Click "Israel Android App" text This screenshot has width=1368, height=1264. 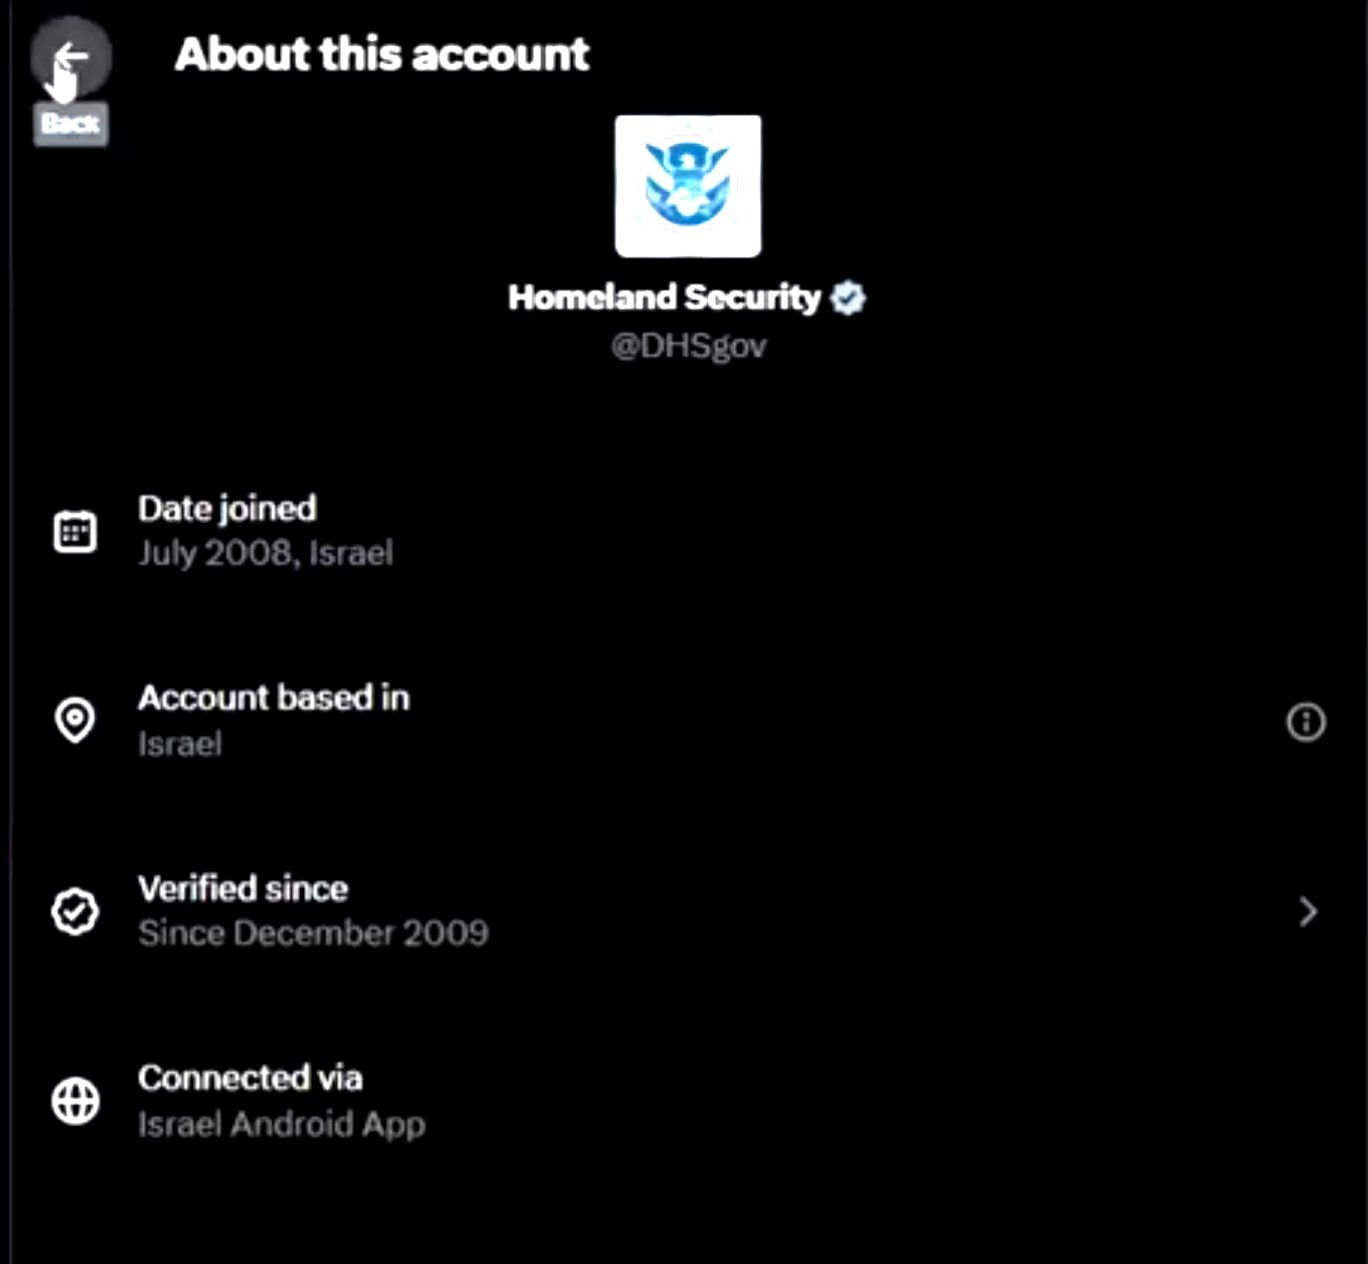pyautogui.click(x=281, y=1124)
